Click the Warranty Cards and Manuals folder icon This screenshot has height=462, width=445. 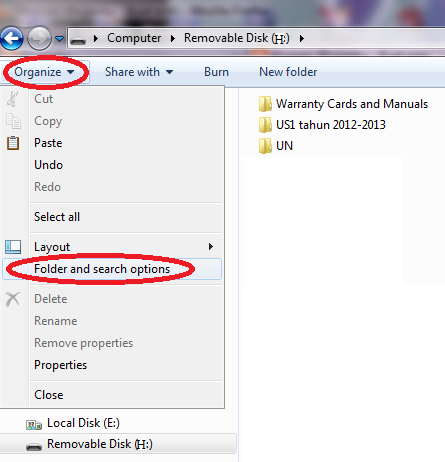click(x=265, y=104)
